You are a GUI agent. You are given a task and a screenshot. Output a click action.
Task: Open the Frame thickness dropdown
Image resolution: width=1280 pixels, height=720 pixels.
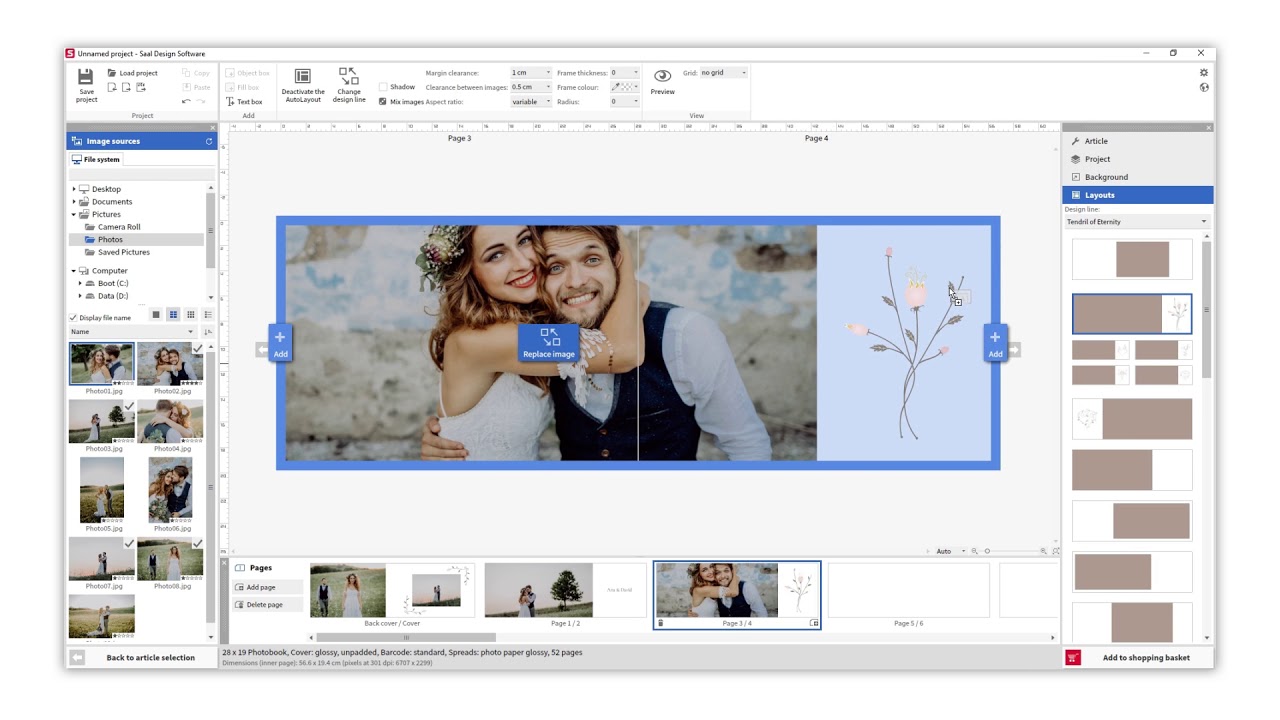click(624, 73)
